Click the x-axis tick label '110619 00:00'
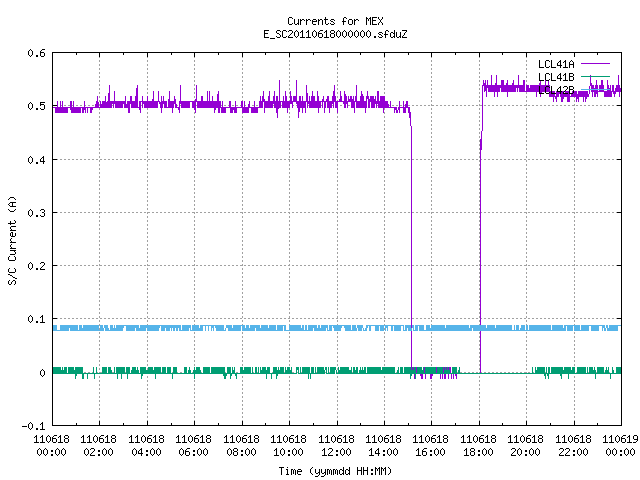 pos(620,446)
